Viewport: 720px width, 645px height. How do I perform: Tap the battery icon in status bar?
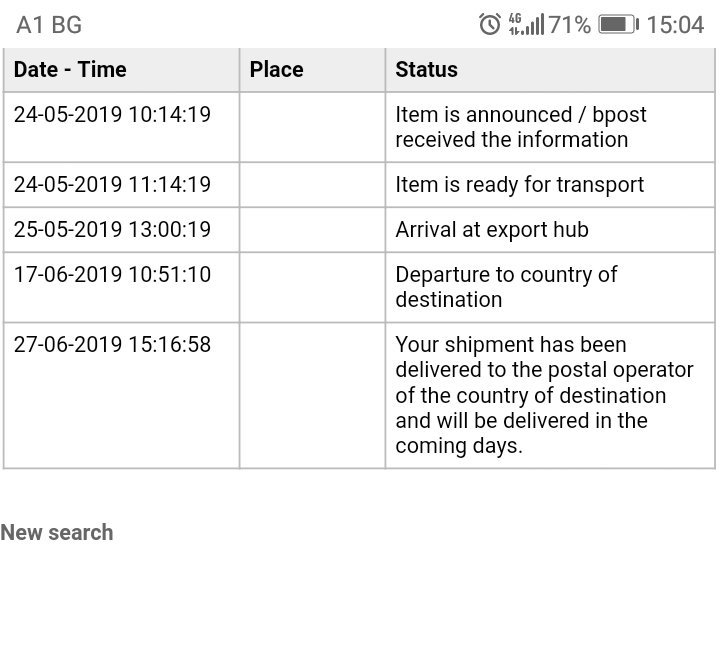click(x=618, y=24)
